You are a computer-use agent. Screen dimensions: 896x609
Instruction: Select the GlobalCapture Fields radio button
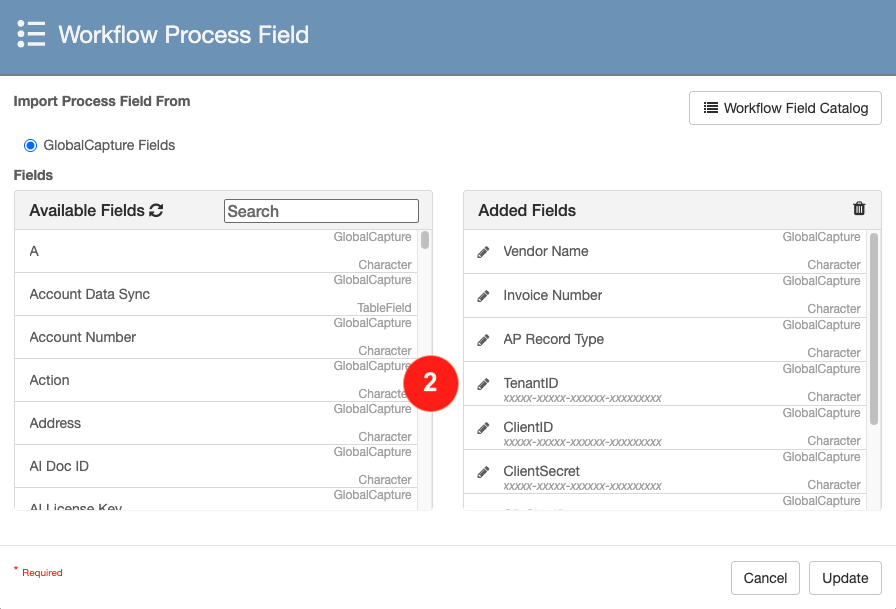(30, 145)
